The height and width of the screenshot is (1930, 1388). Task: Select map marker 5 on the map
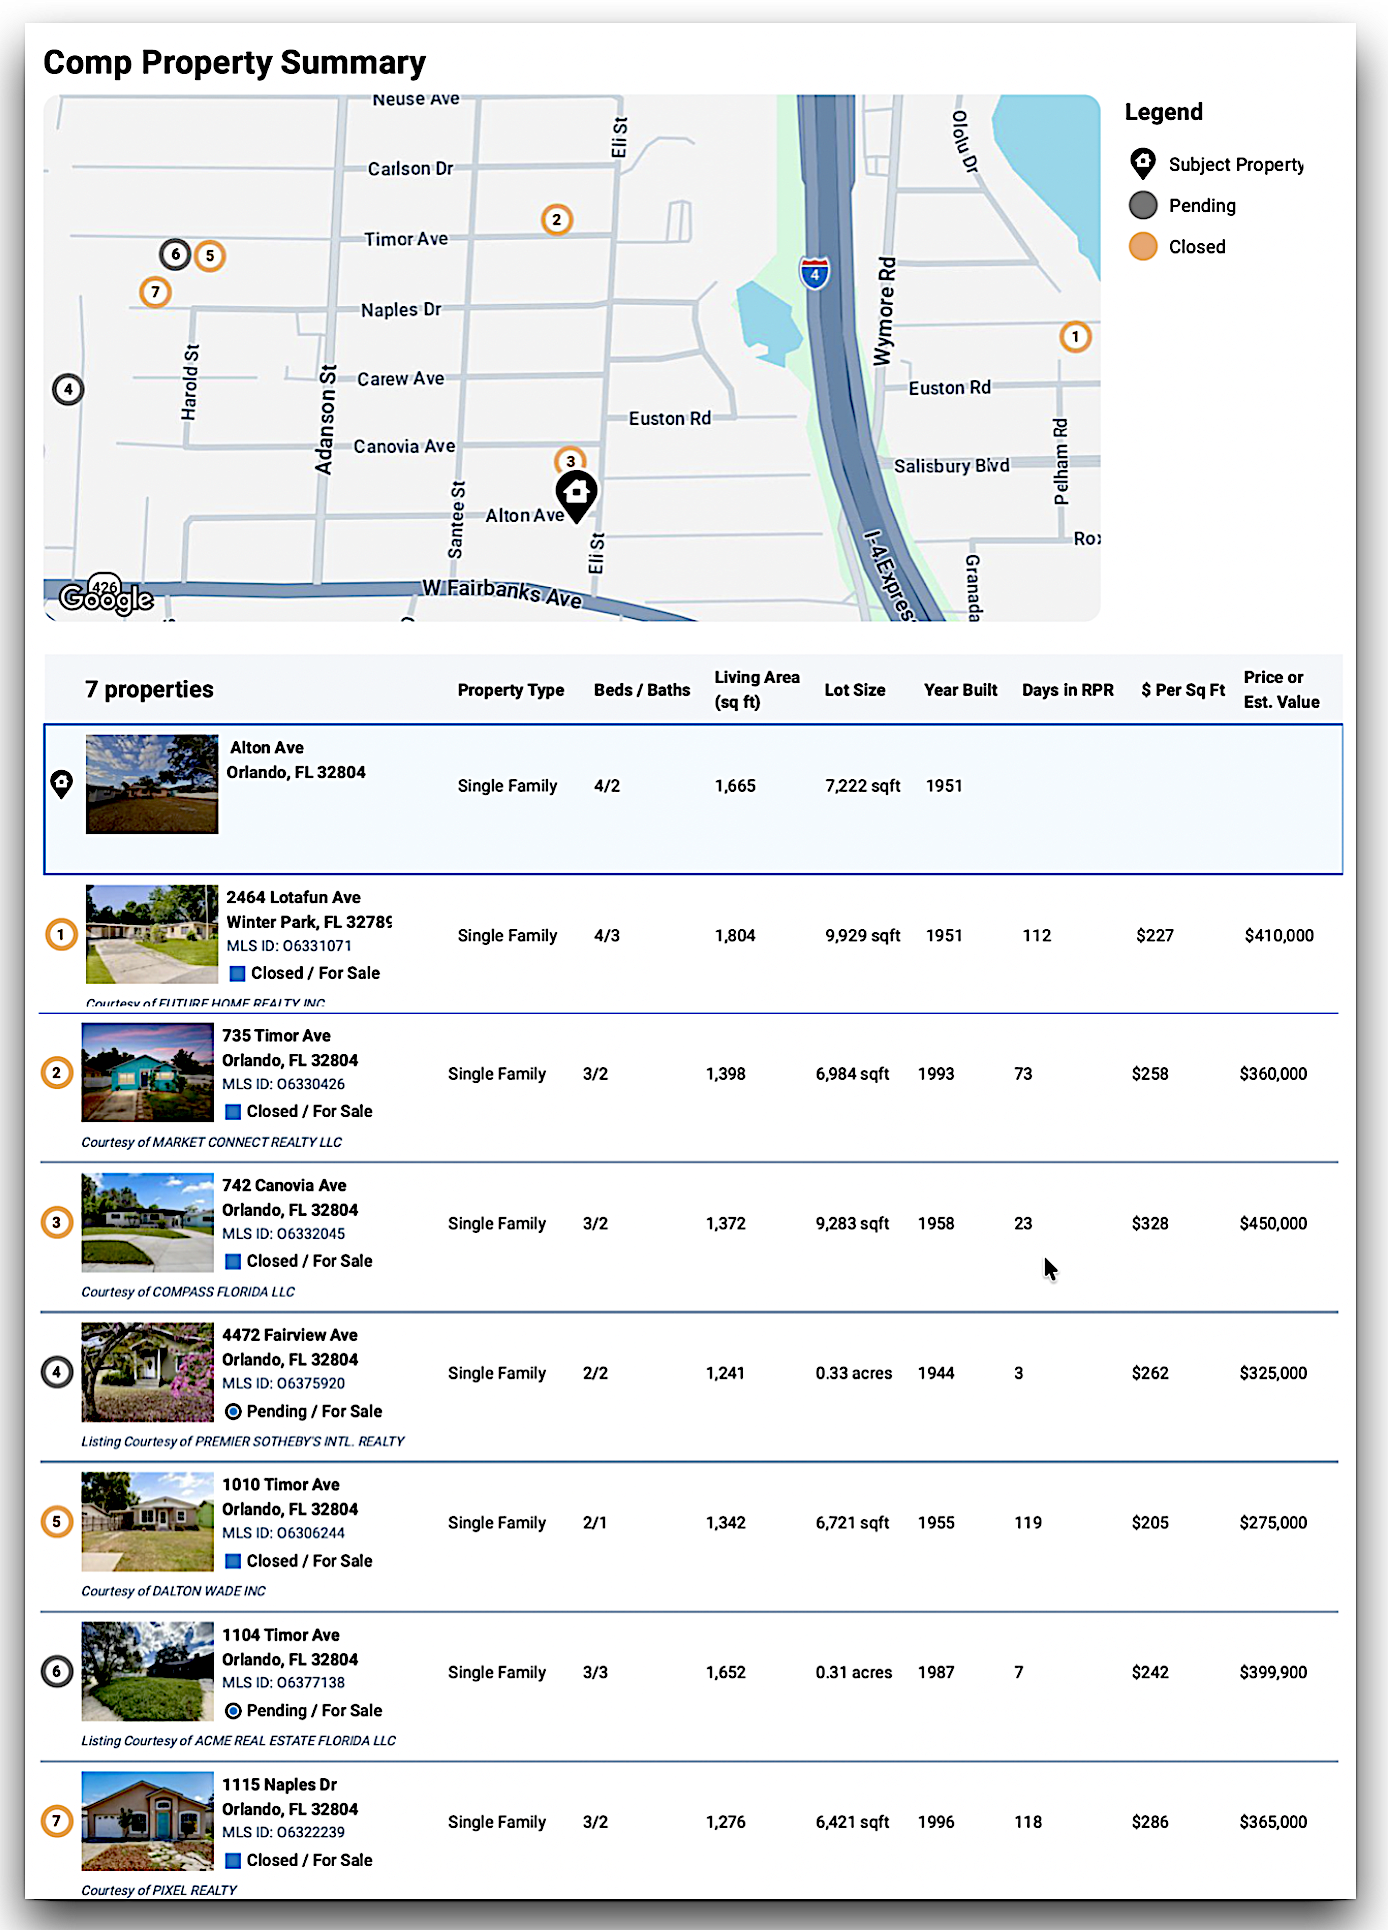pos(210,256)
